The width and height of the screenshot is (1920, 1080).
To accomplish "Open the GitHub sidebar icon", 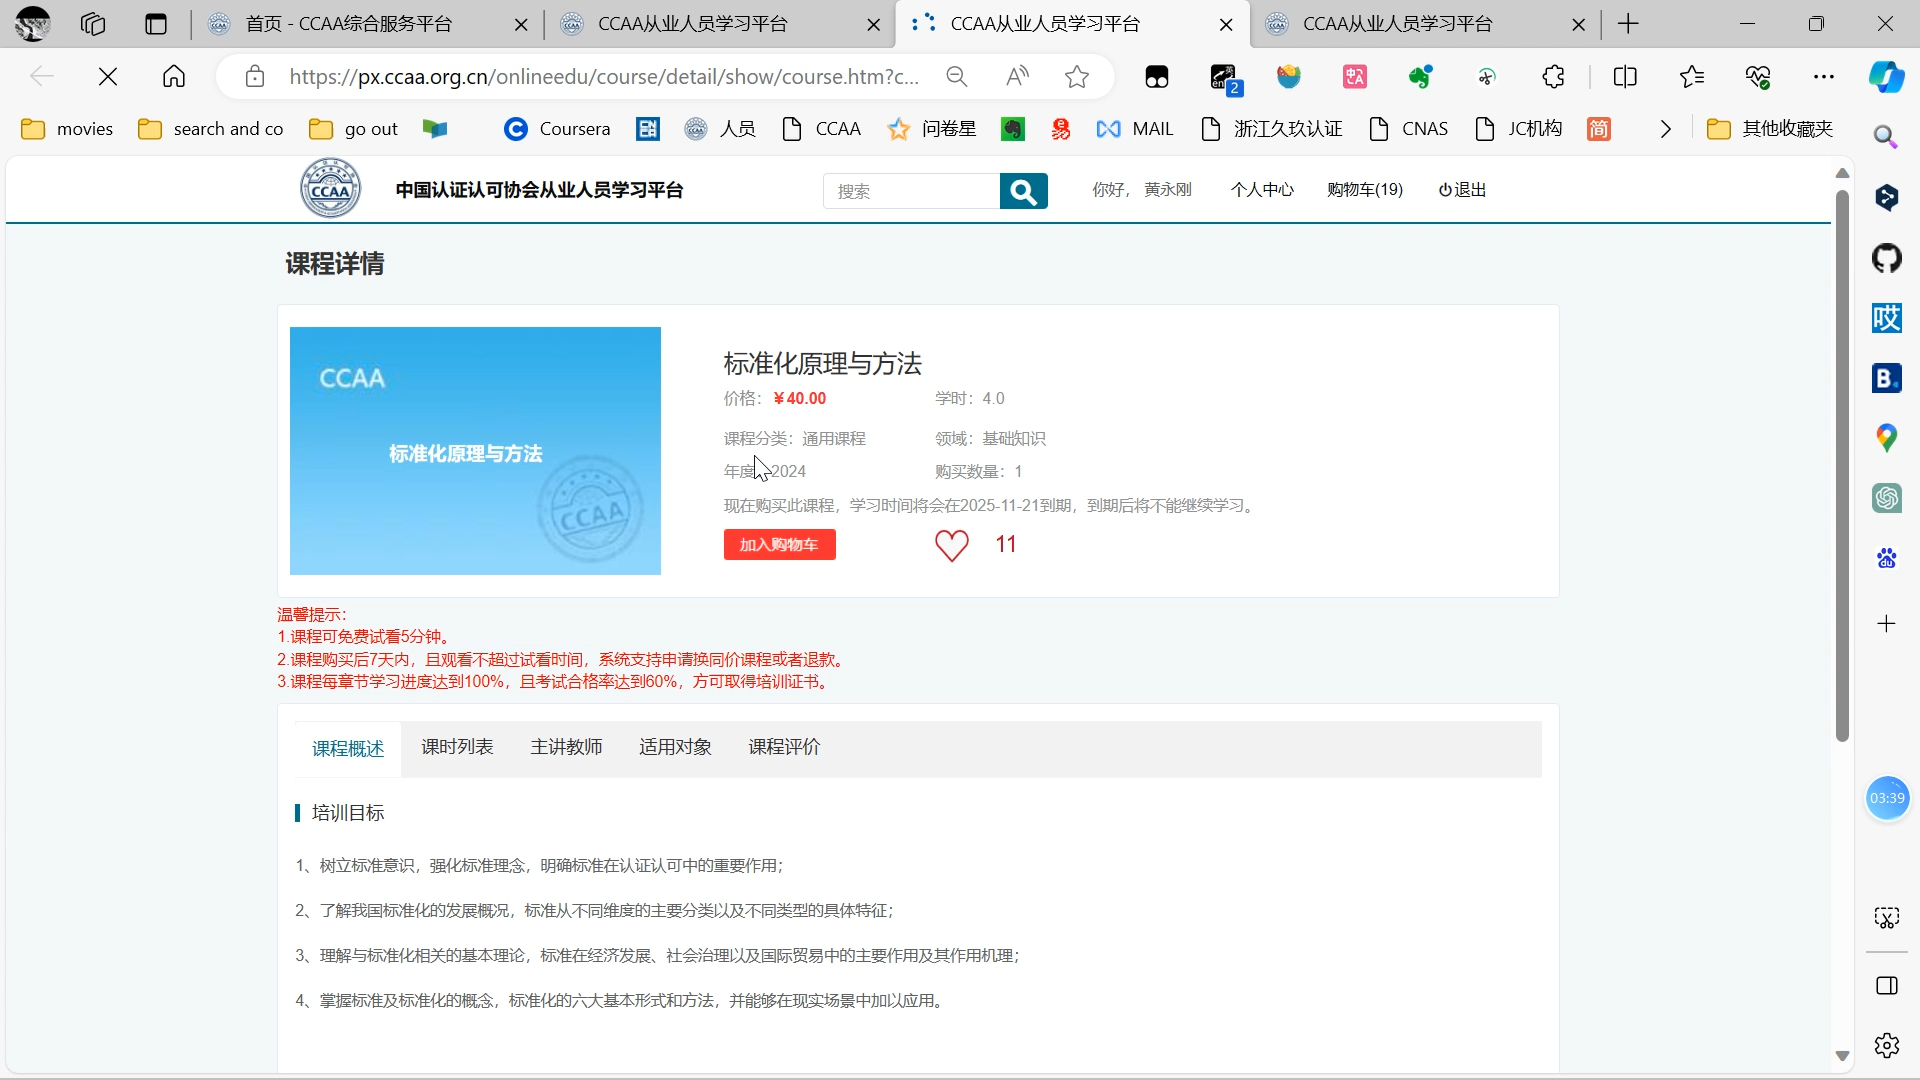I will 1888,258.
